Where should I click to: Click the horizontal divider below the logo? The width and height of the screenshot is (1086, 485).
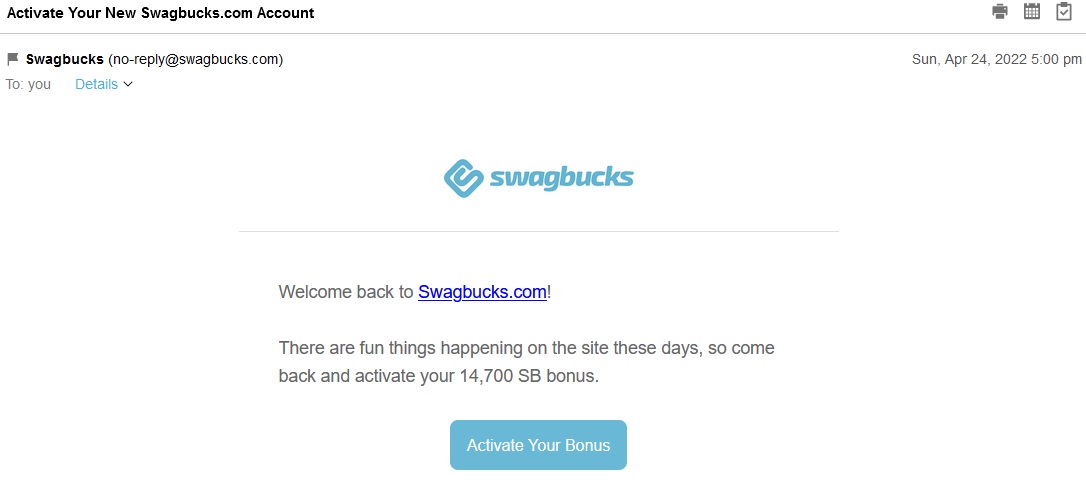539,231
